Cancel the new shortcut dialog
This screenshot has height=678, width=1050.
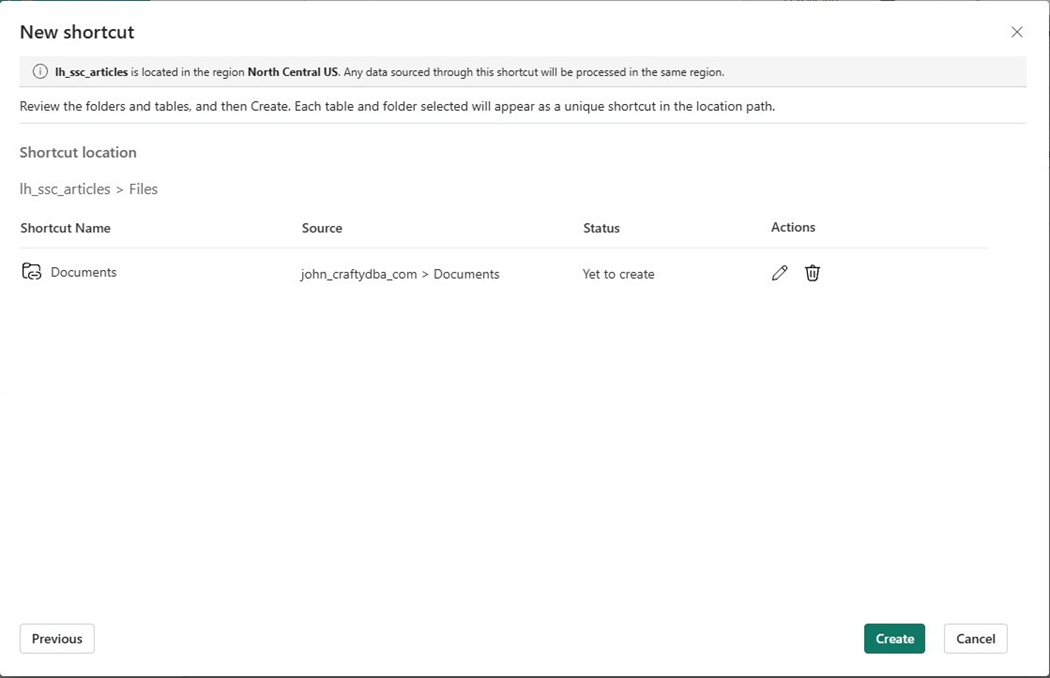(975, 639)
